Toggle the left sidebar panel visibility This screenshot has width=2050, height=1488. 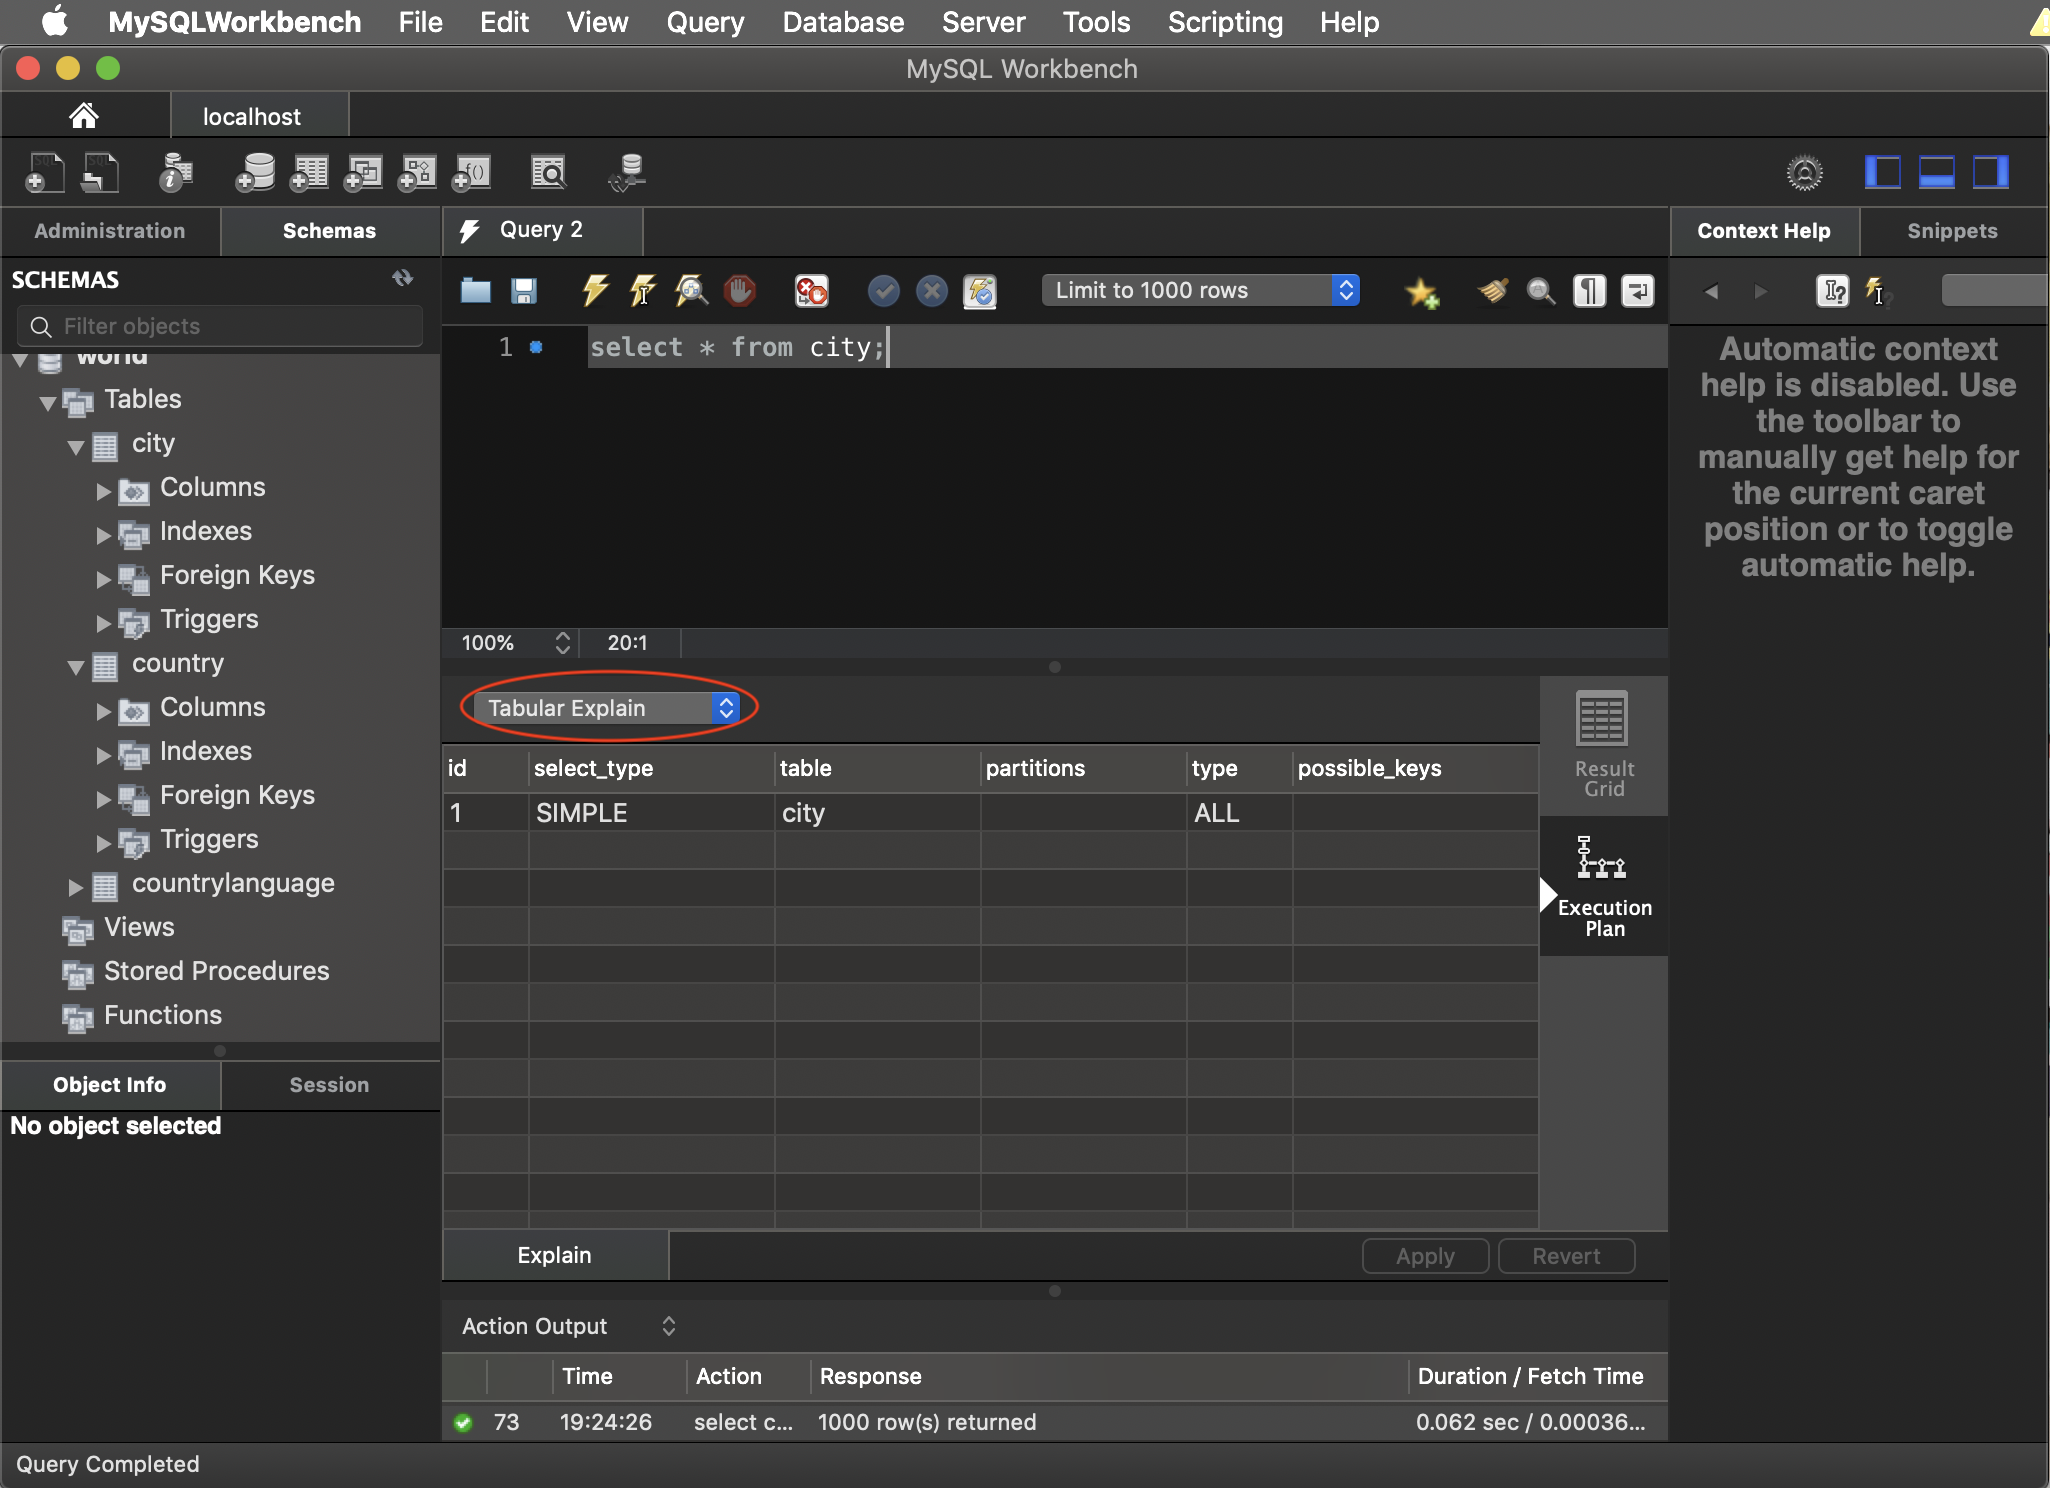tap(1882, 172)
